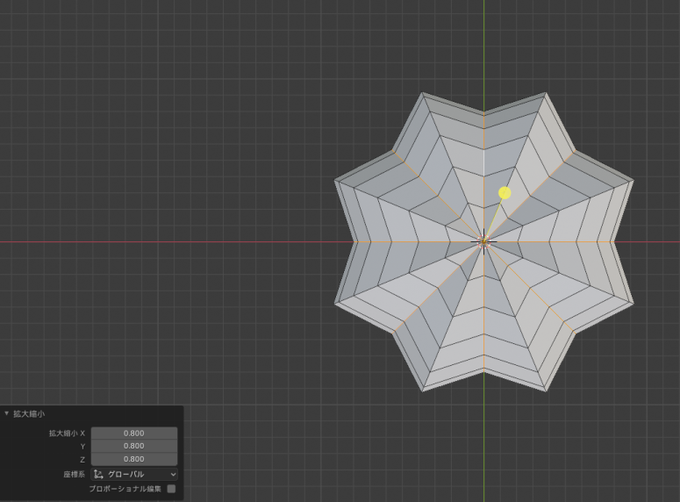This screenshot has height=502, width=680.
Task: Click the 拡大縮小 panel title text
Action: [x=29, y=414]
